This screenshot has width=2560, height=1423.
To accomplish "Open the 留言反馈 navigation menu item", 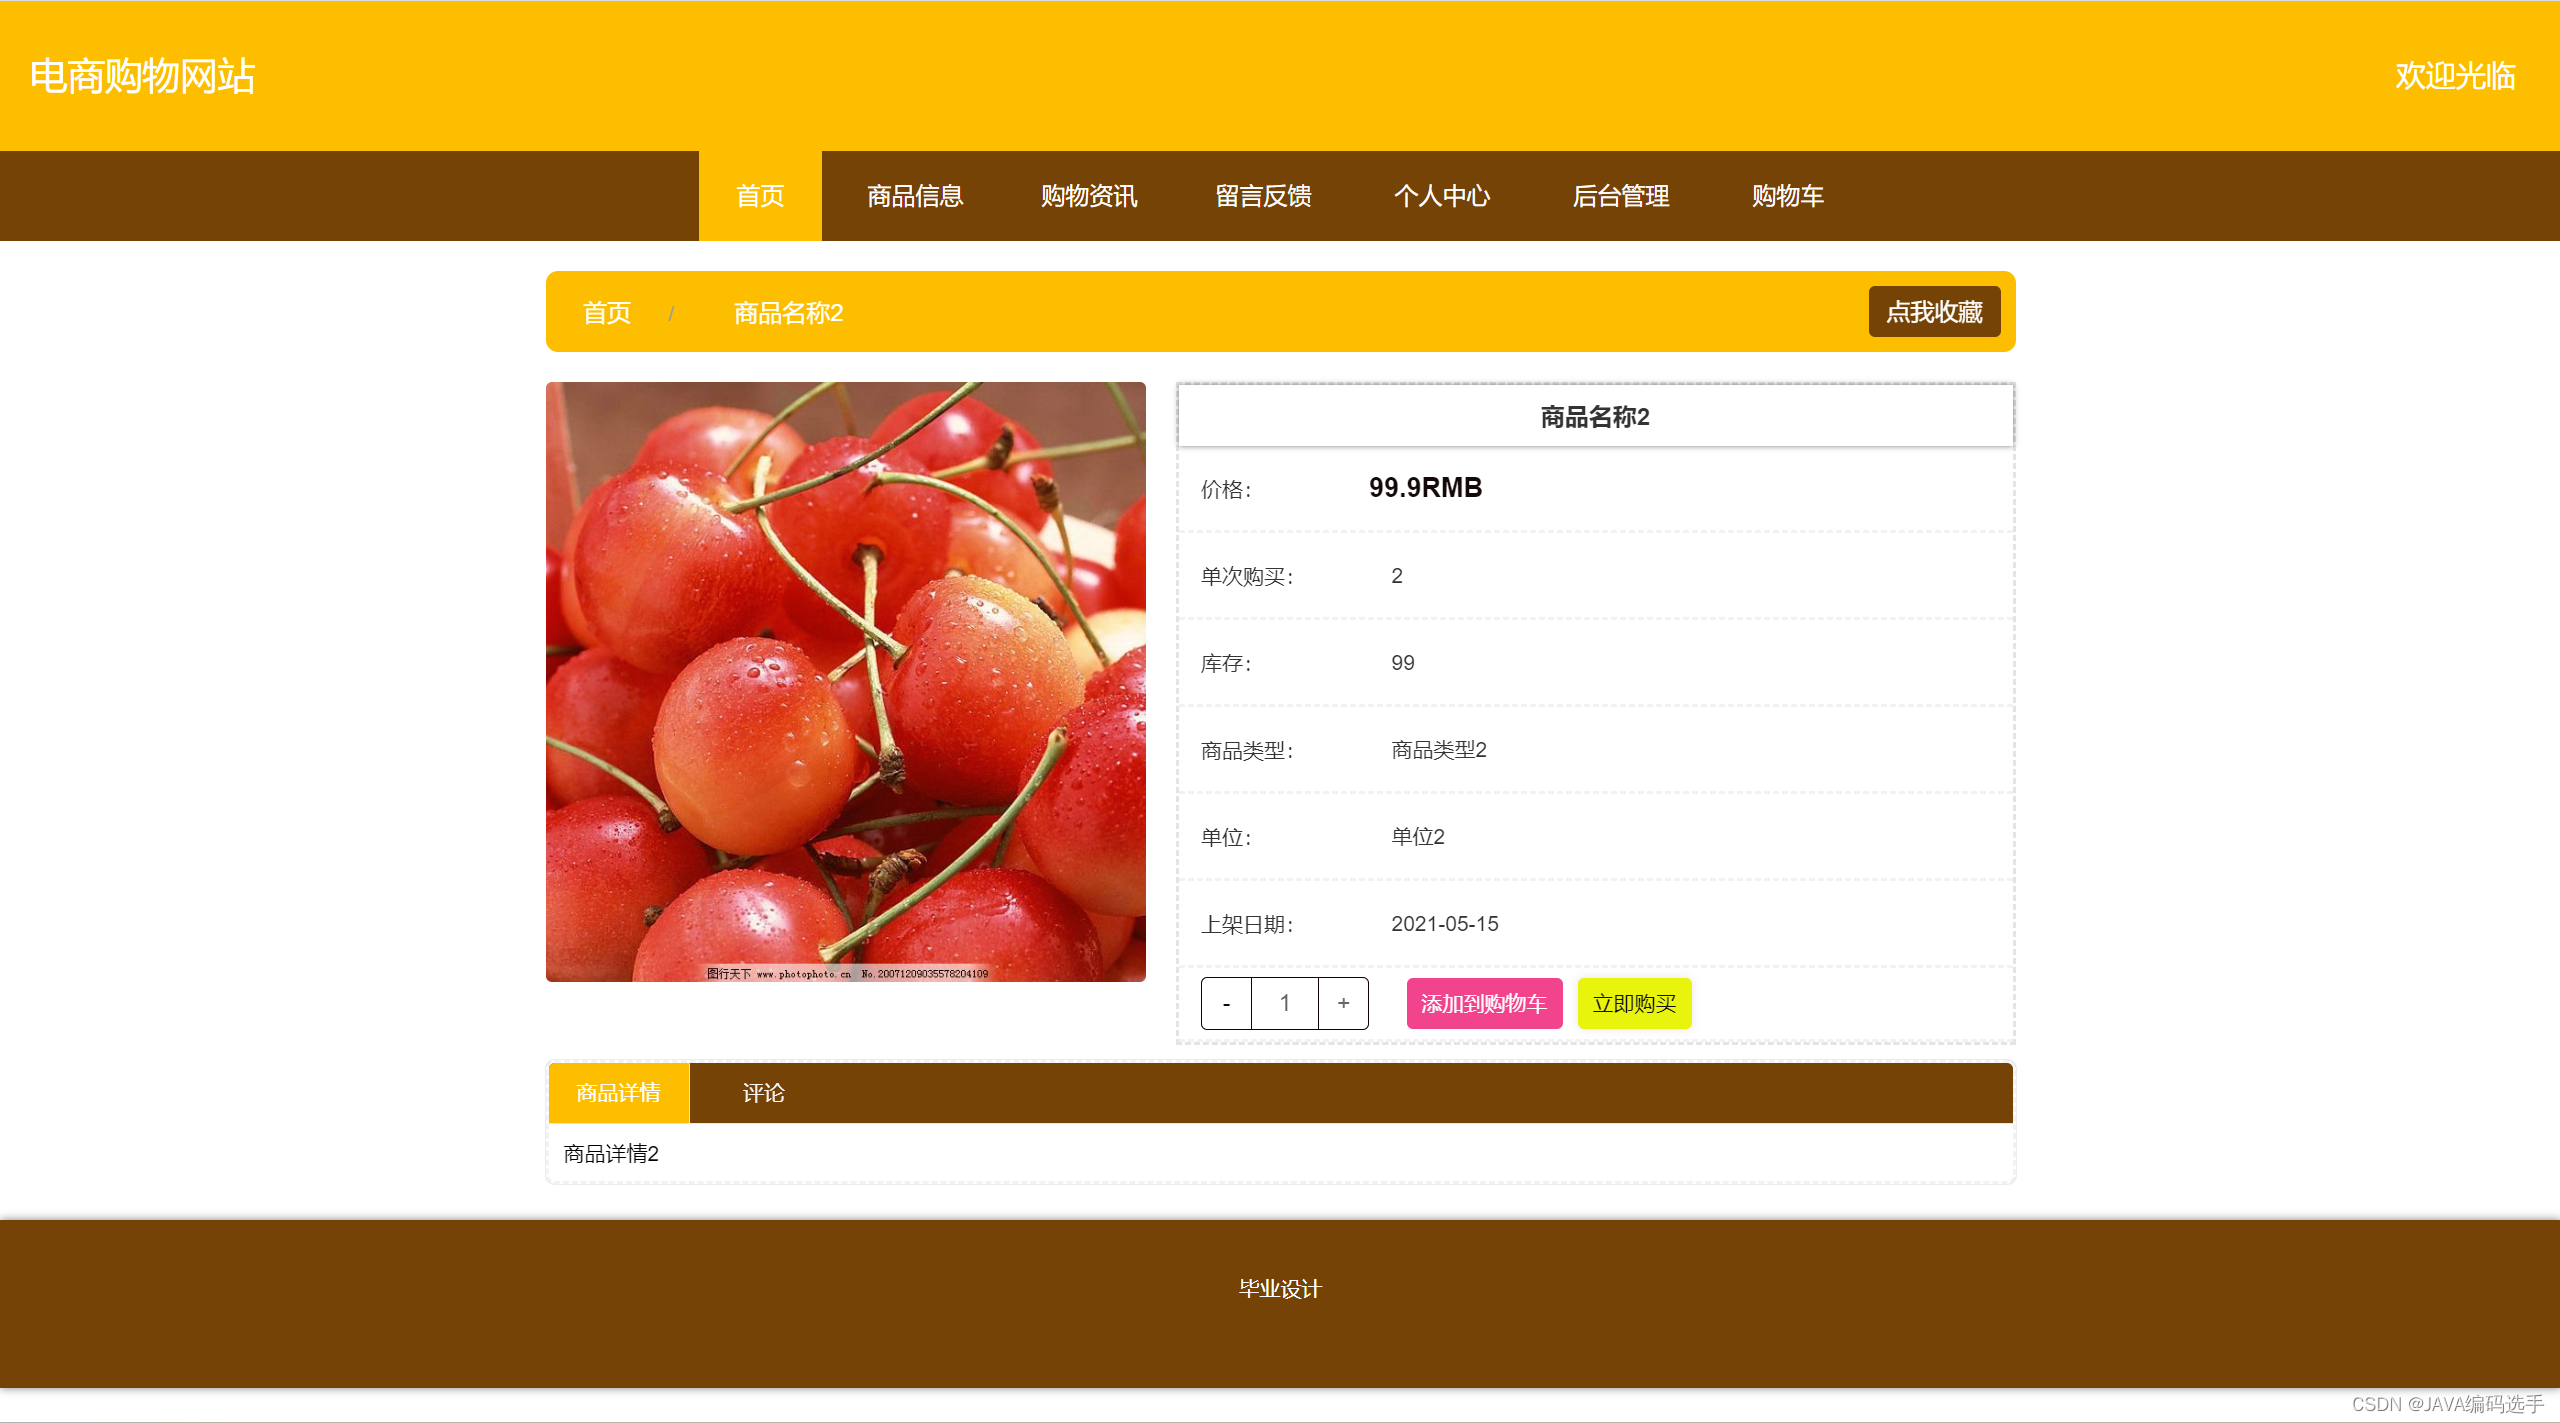I will tap(1263, 196).
